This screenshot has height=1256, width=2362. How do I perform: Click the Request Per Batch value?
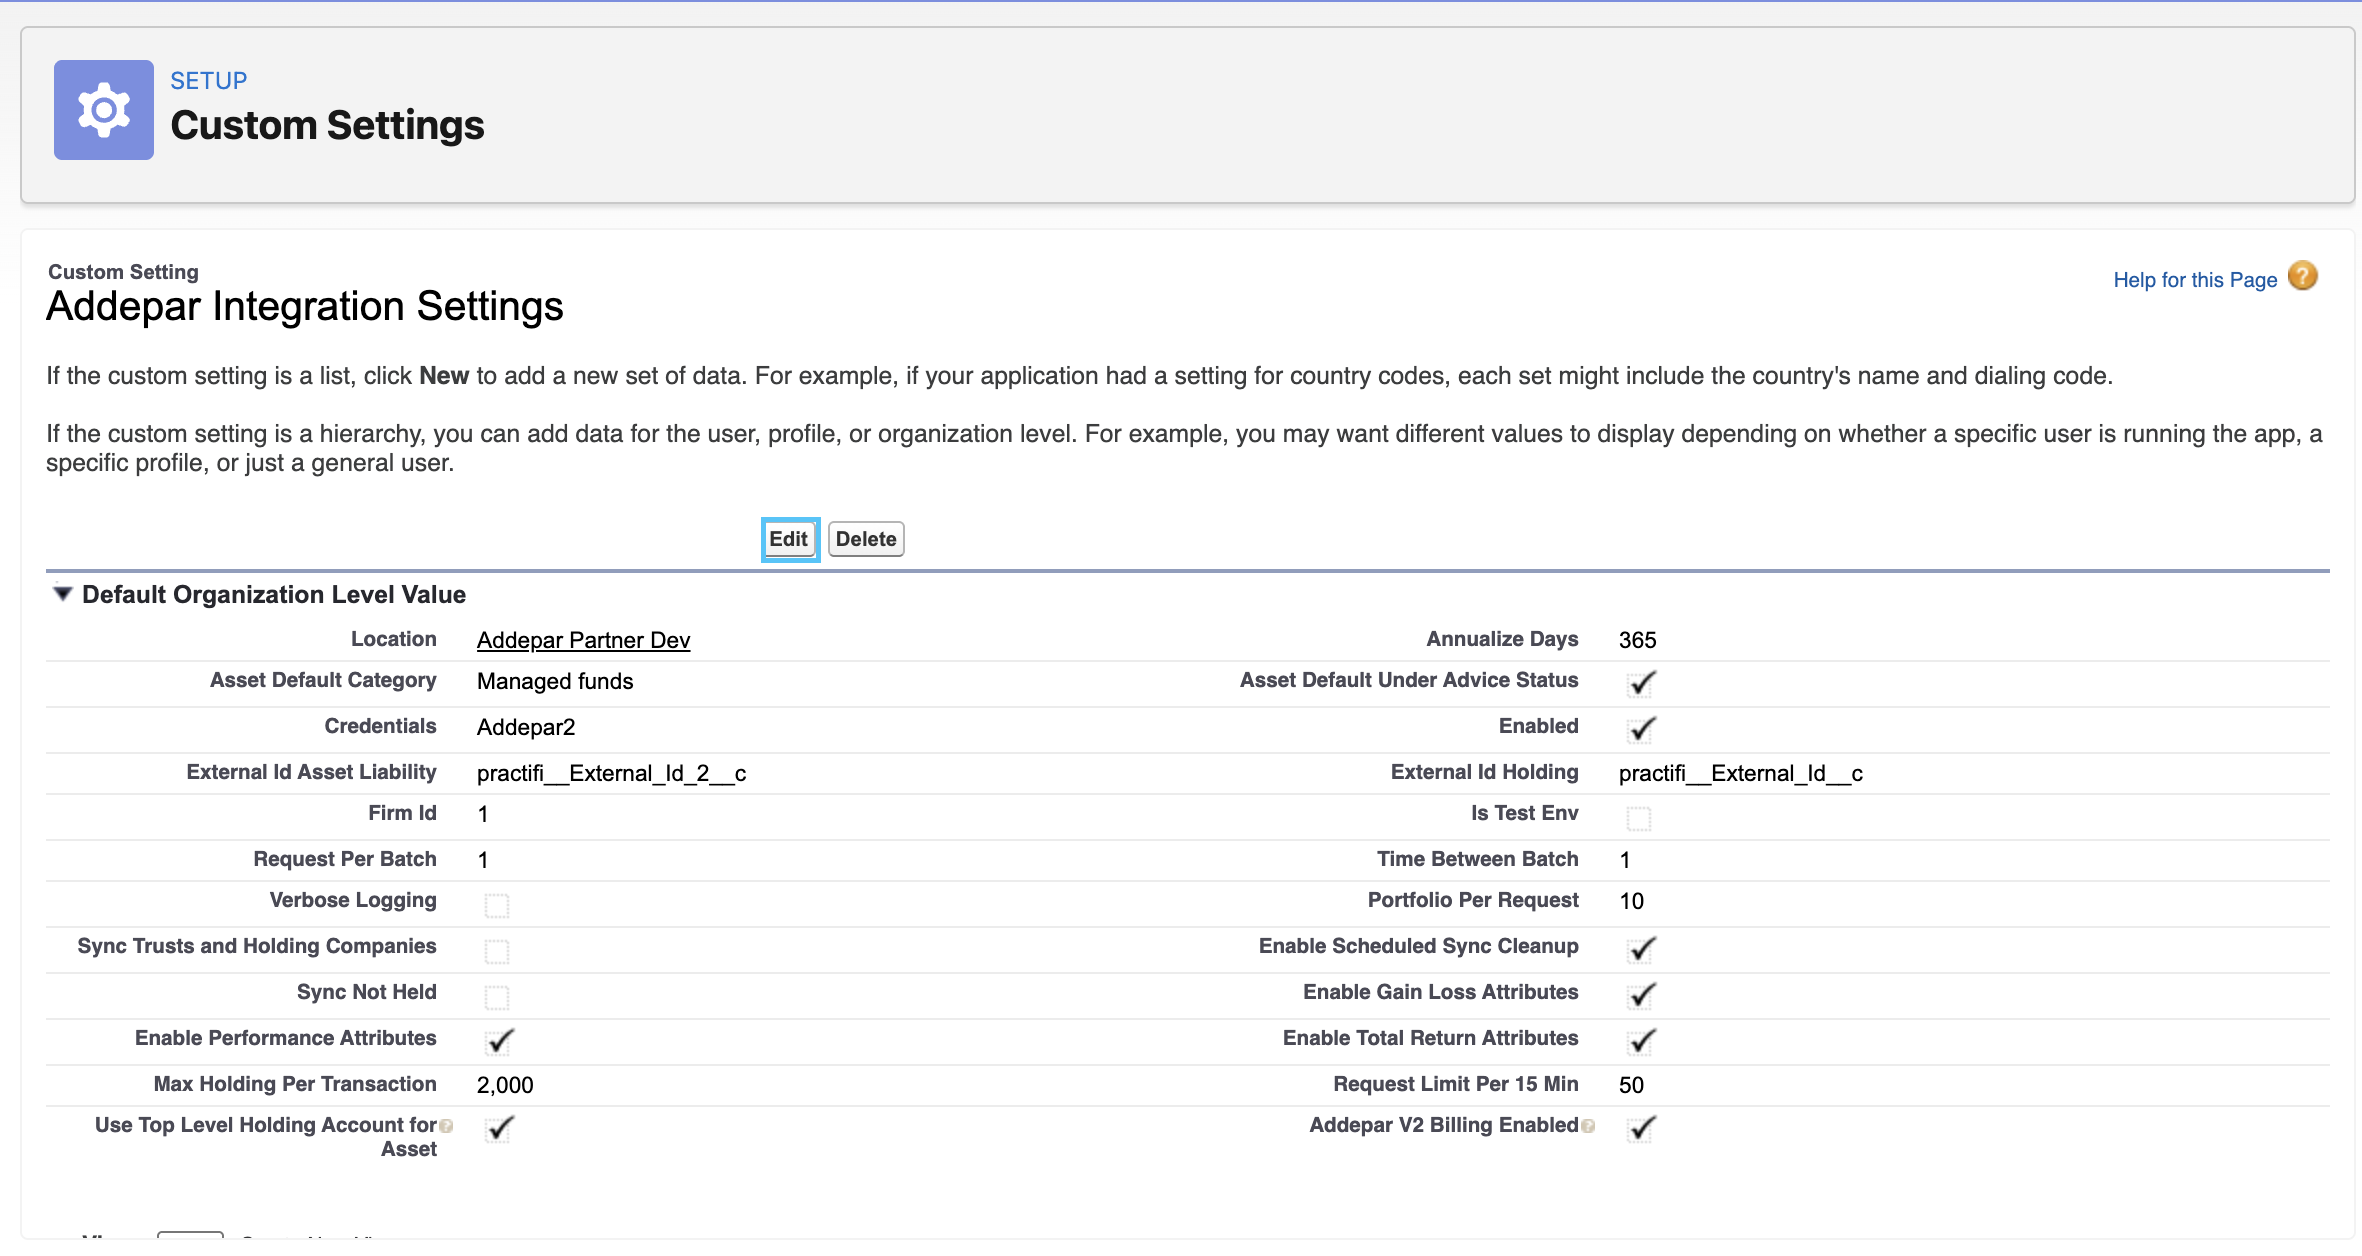(483, 860)
